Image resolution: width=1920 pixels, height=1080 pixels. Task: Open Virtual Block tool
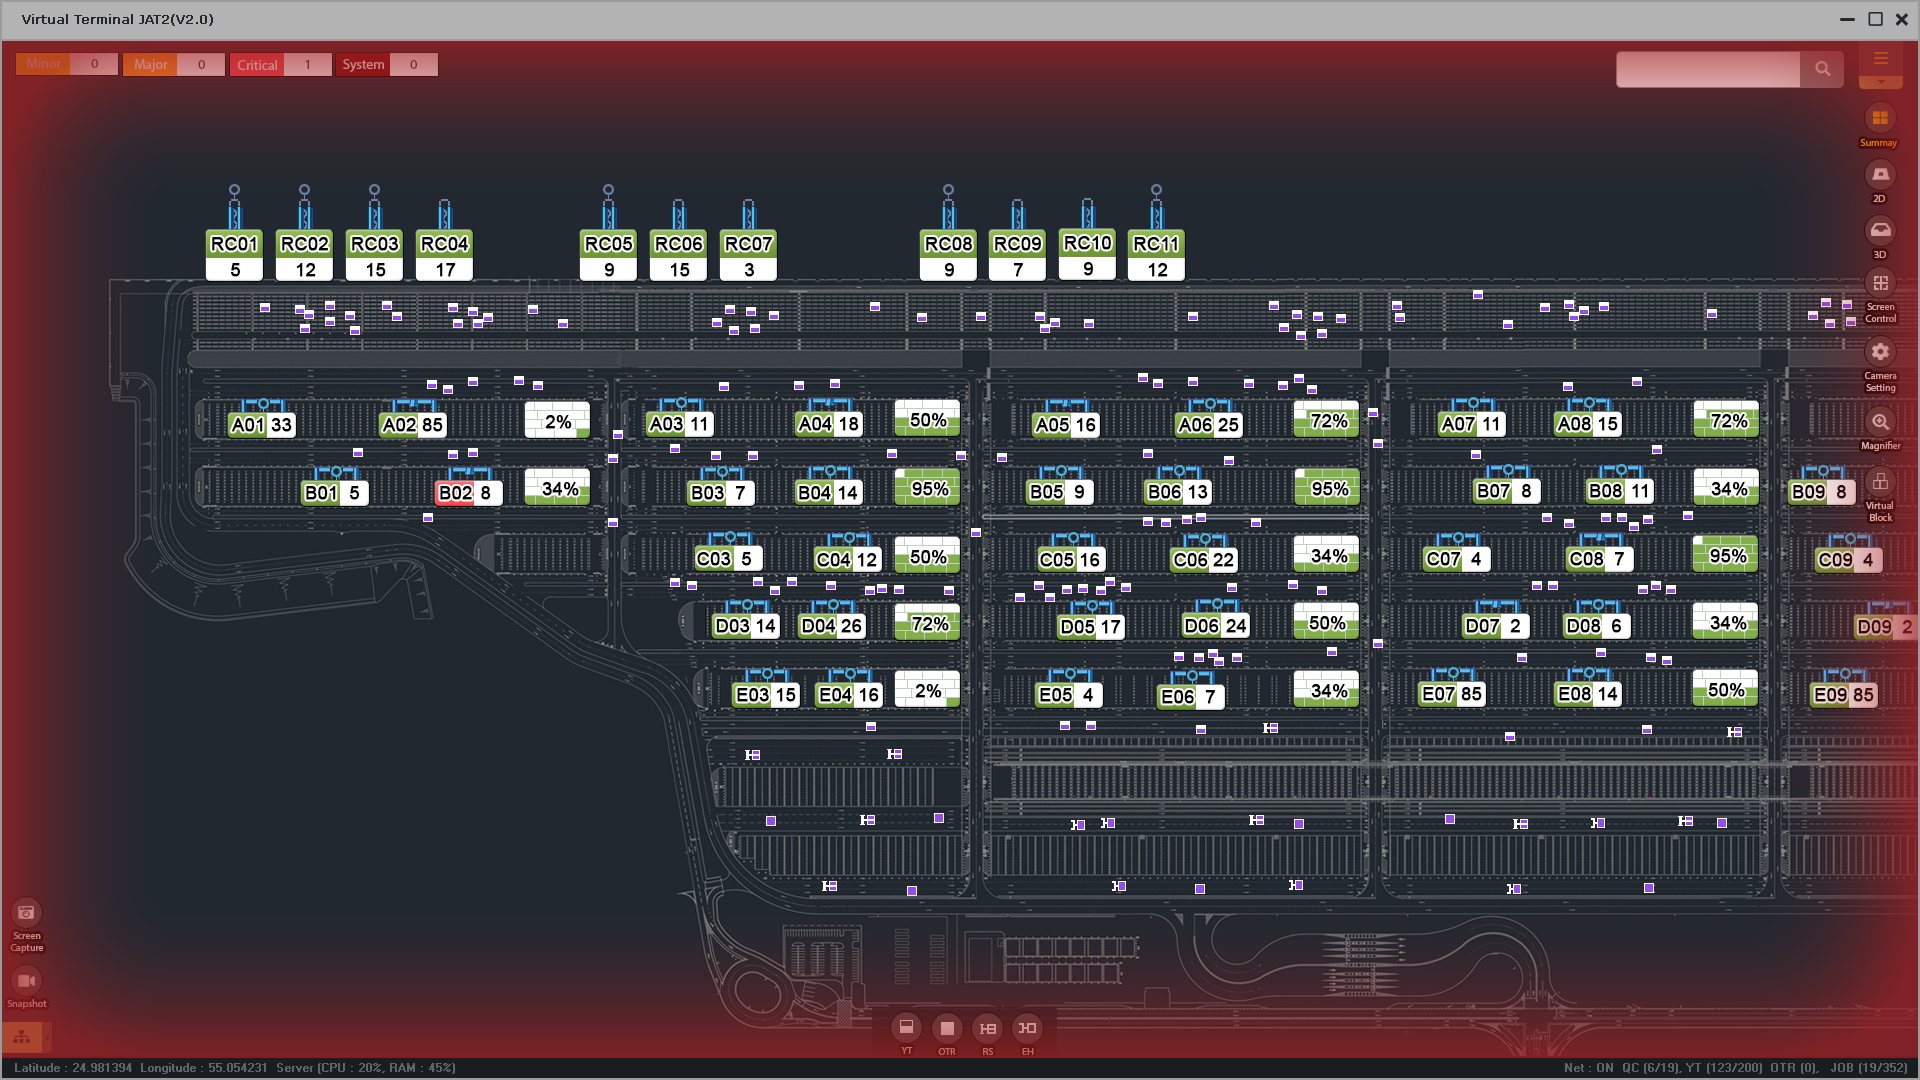coord(1880,483)
